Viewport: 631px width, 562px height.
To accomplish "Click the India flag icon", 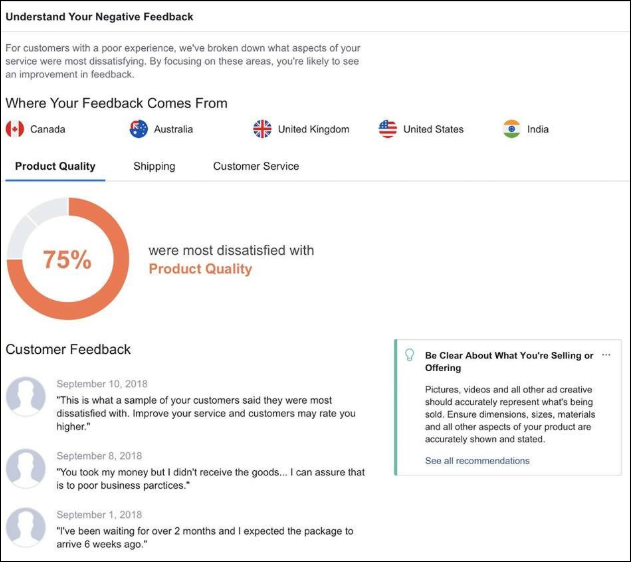I will pos(512,129).
